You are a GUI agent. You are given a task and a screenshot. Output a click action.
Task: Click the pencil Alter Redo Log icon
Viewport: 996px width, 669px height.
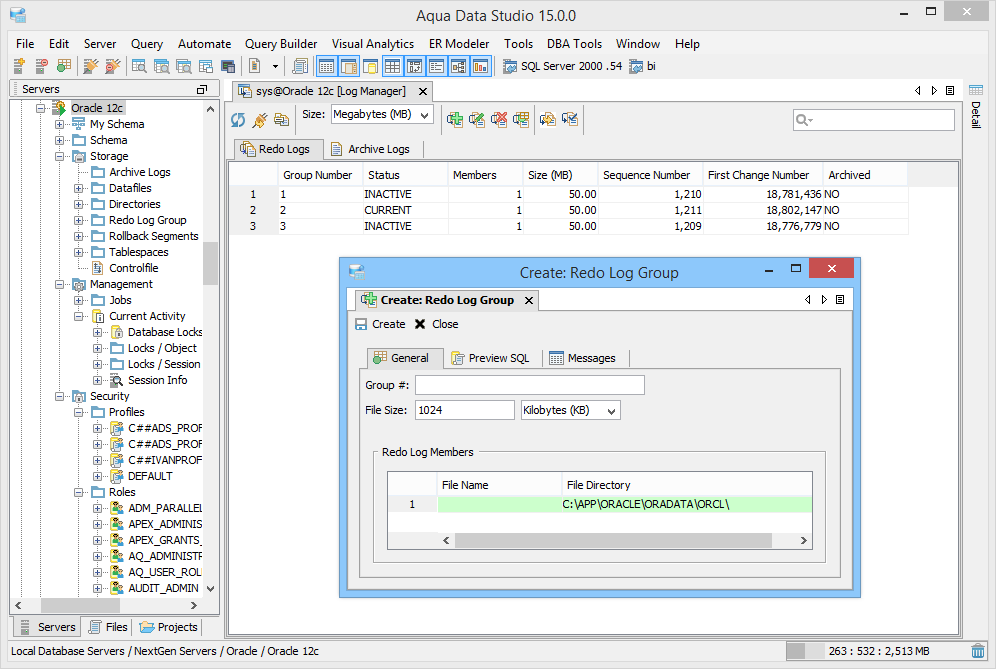coord(477,119)
